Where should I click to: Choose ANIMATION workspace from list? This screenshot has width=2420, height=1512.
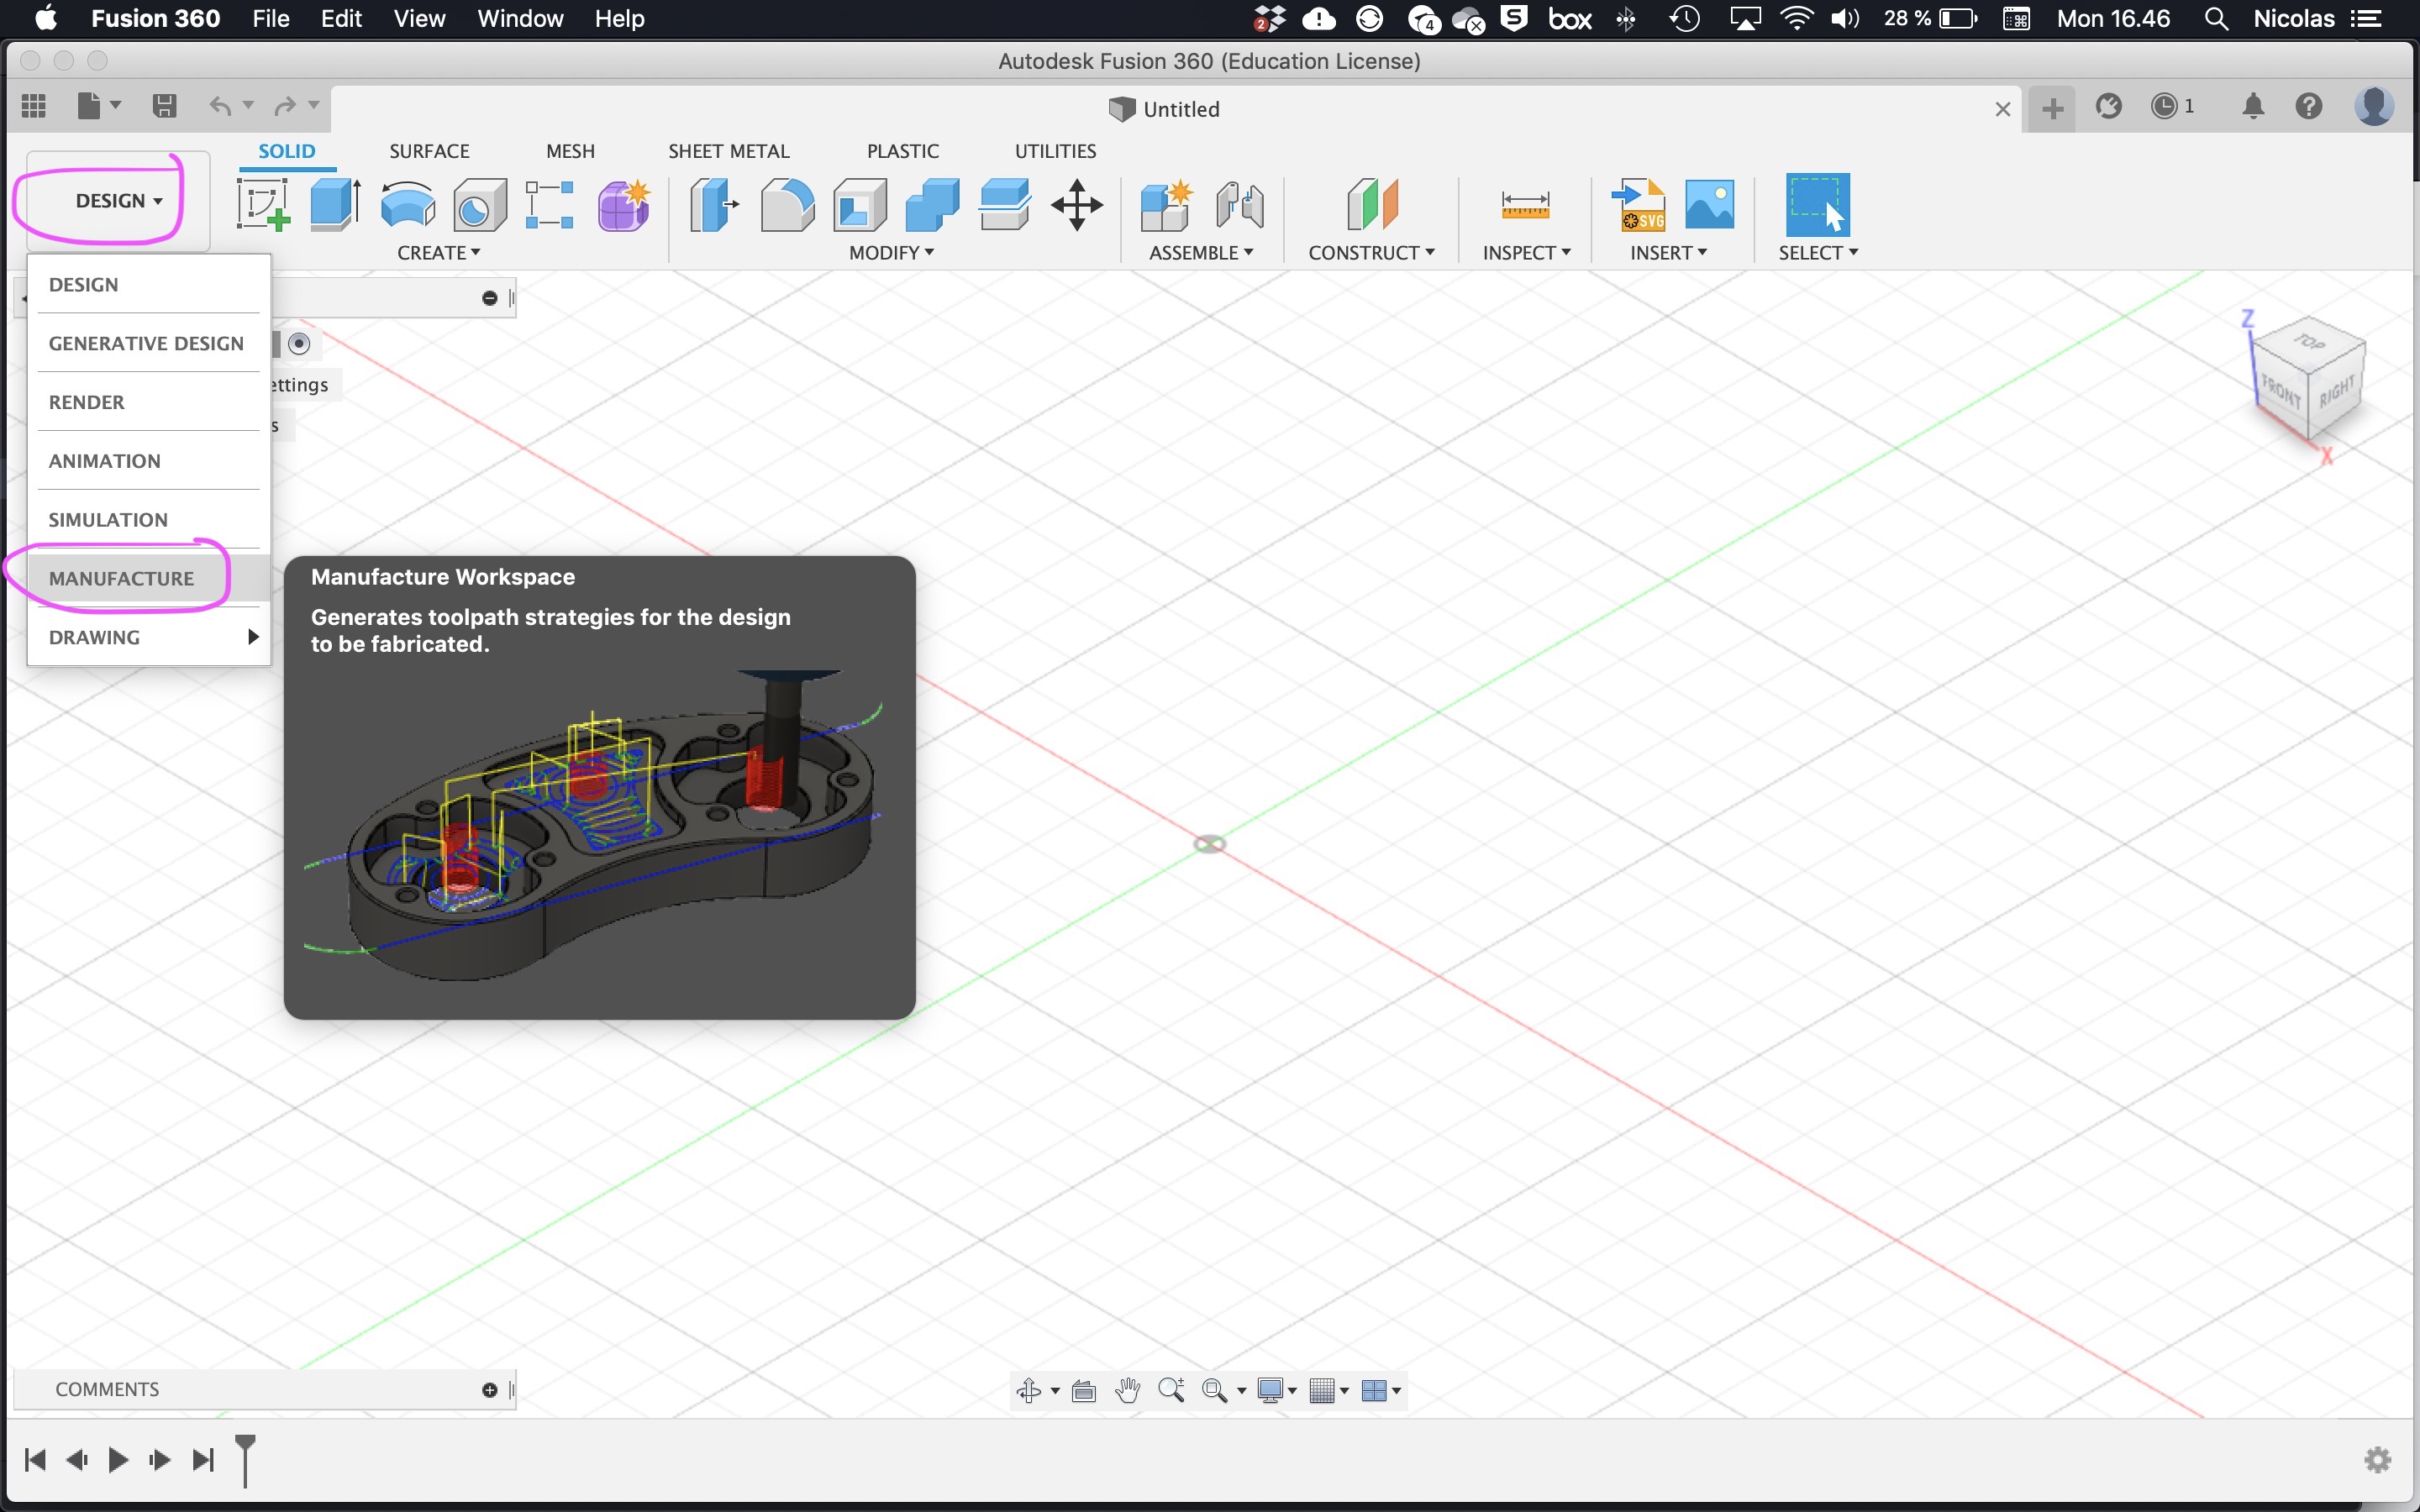tap(149, 461)
